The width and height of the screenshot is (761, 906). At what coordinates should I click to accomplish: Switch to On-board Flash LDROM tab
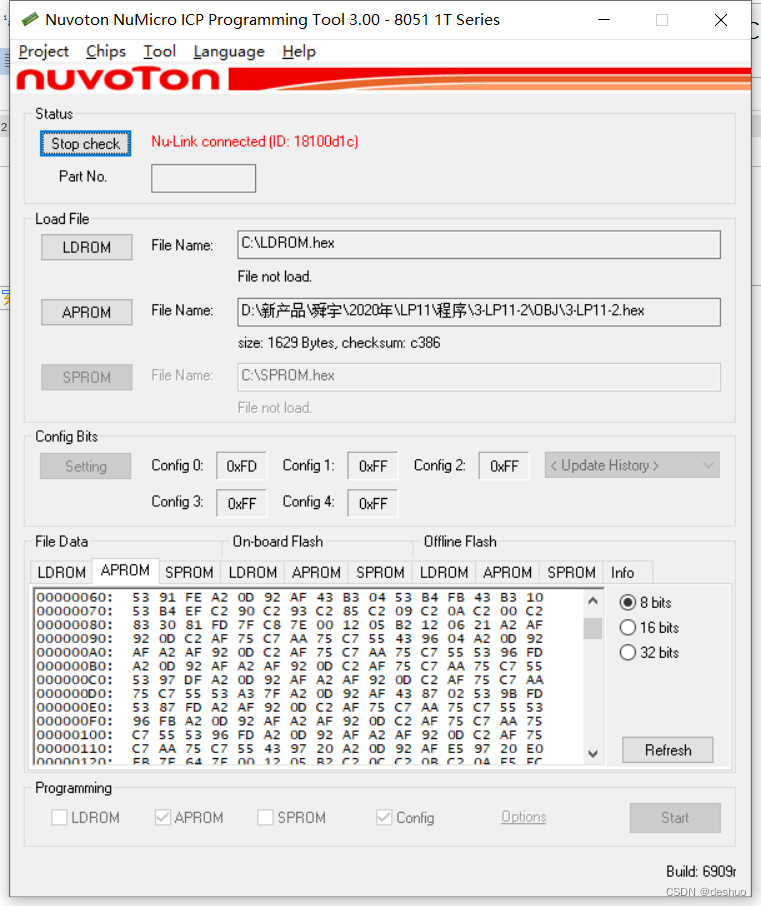pyautogui.click(x=253, y=572)
